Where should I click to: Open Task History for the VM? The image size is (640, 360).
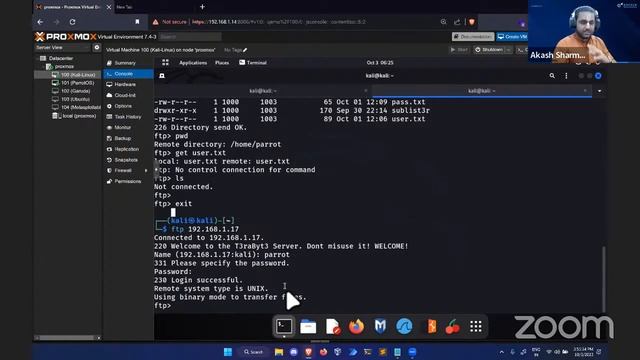tap(127, 117)
